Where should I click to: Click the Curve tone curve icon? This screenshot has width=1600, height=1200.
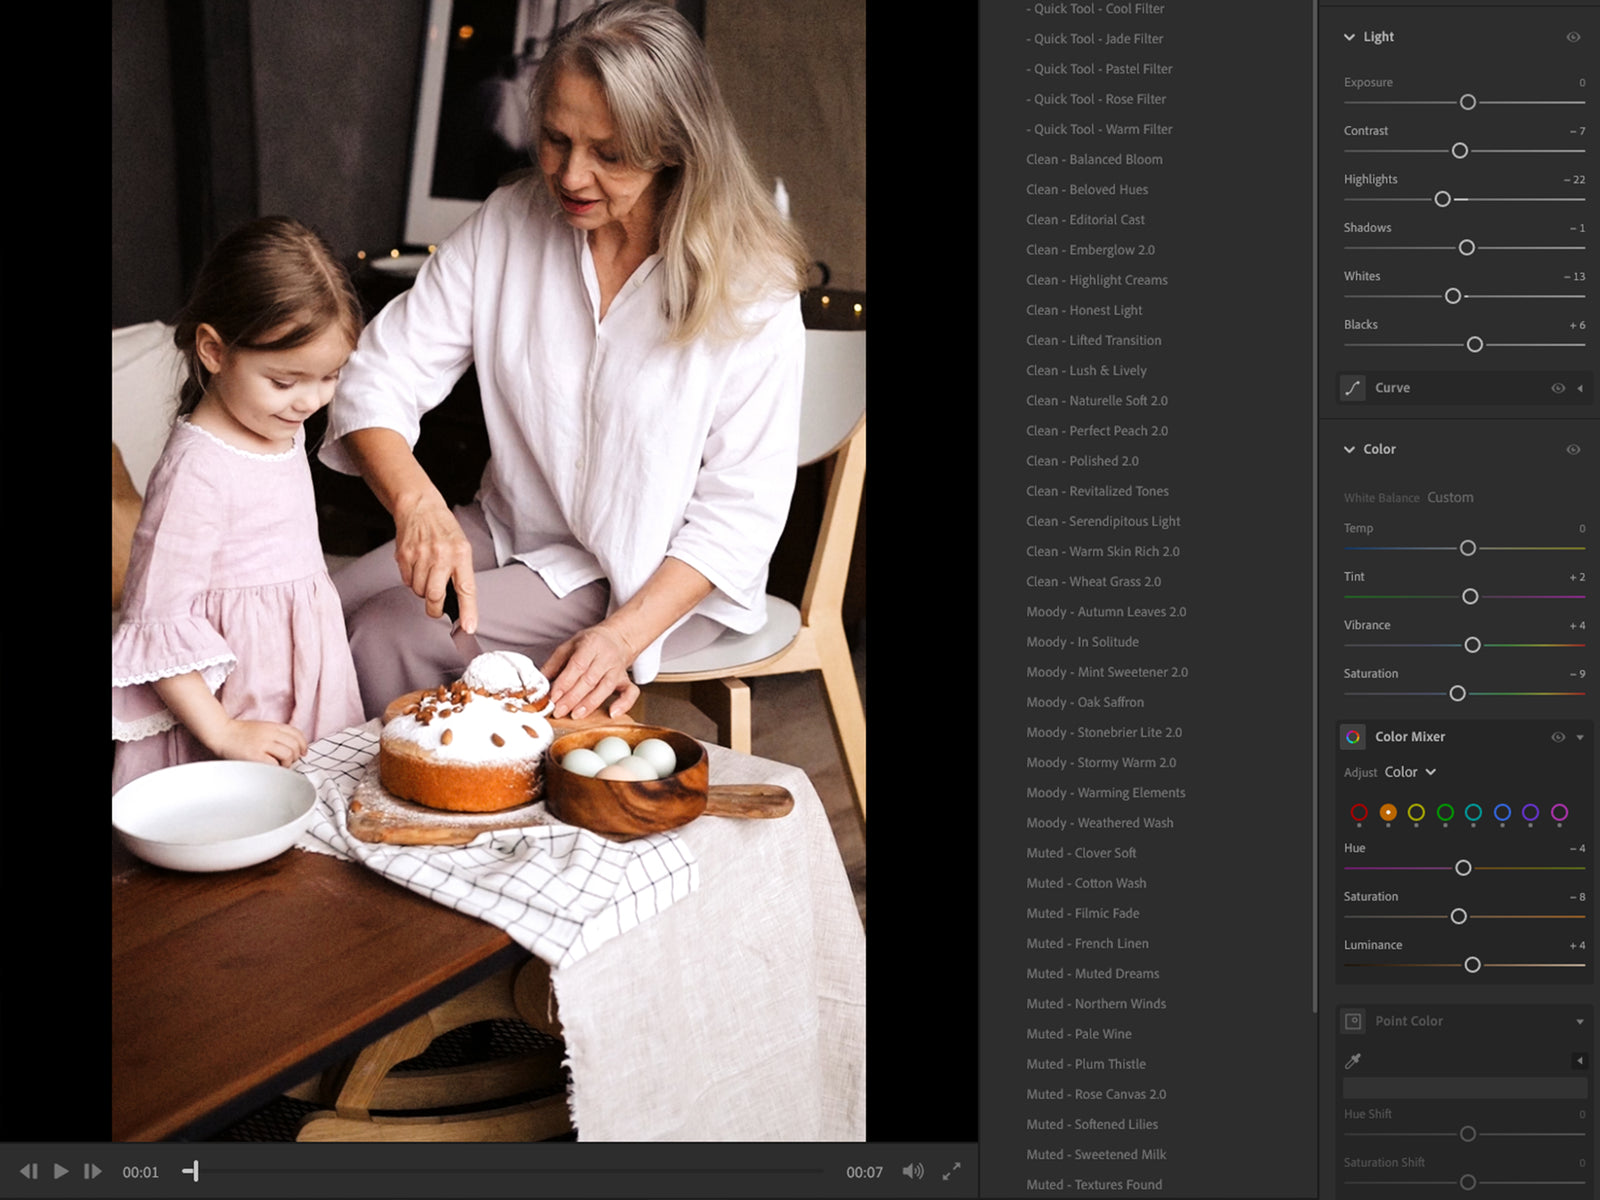click(1353, 388)
